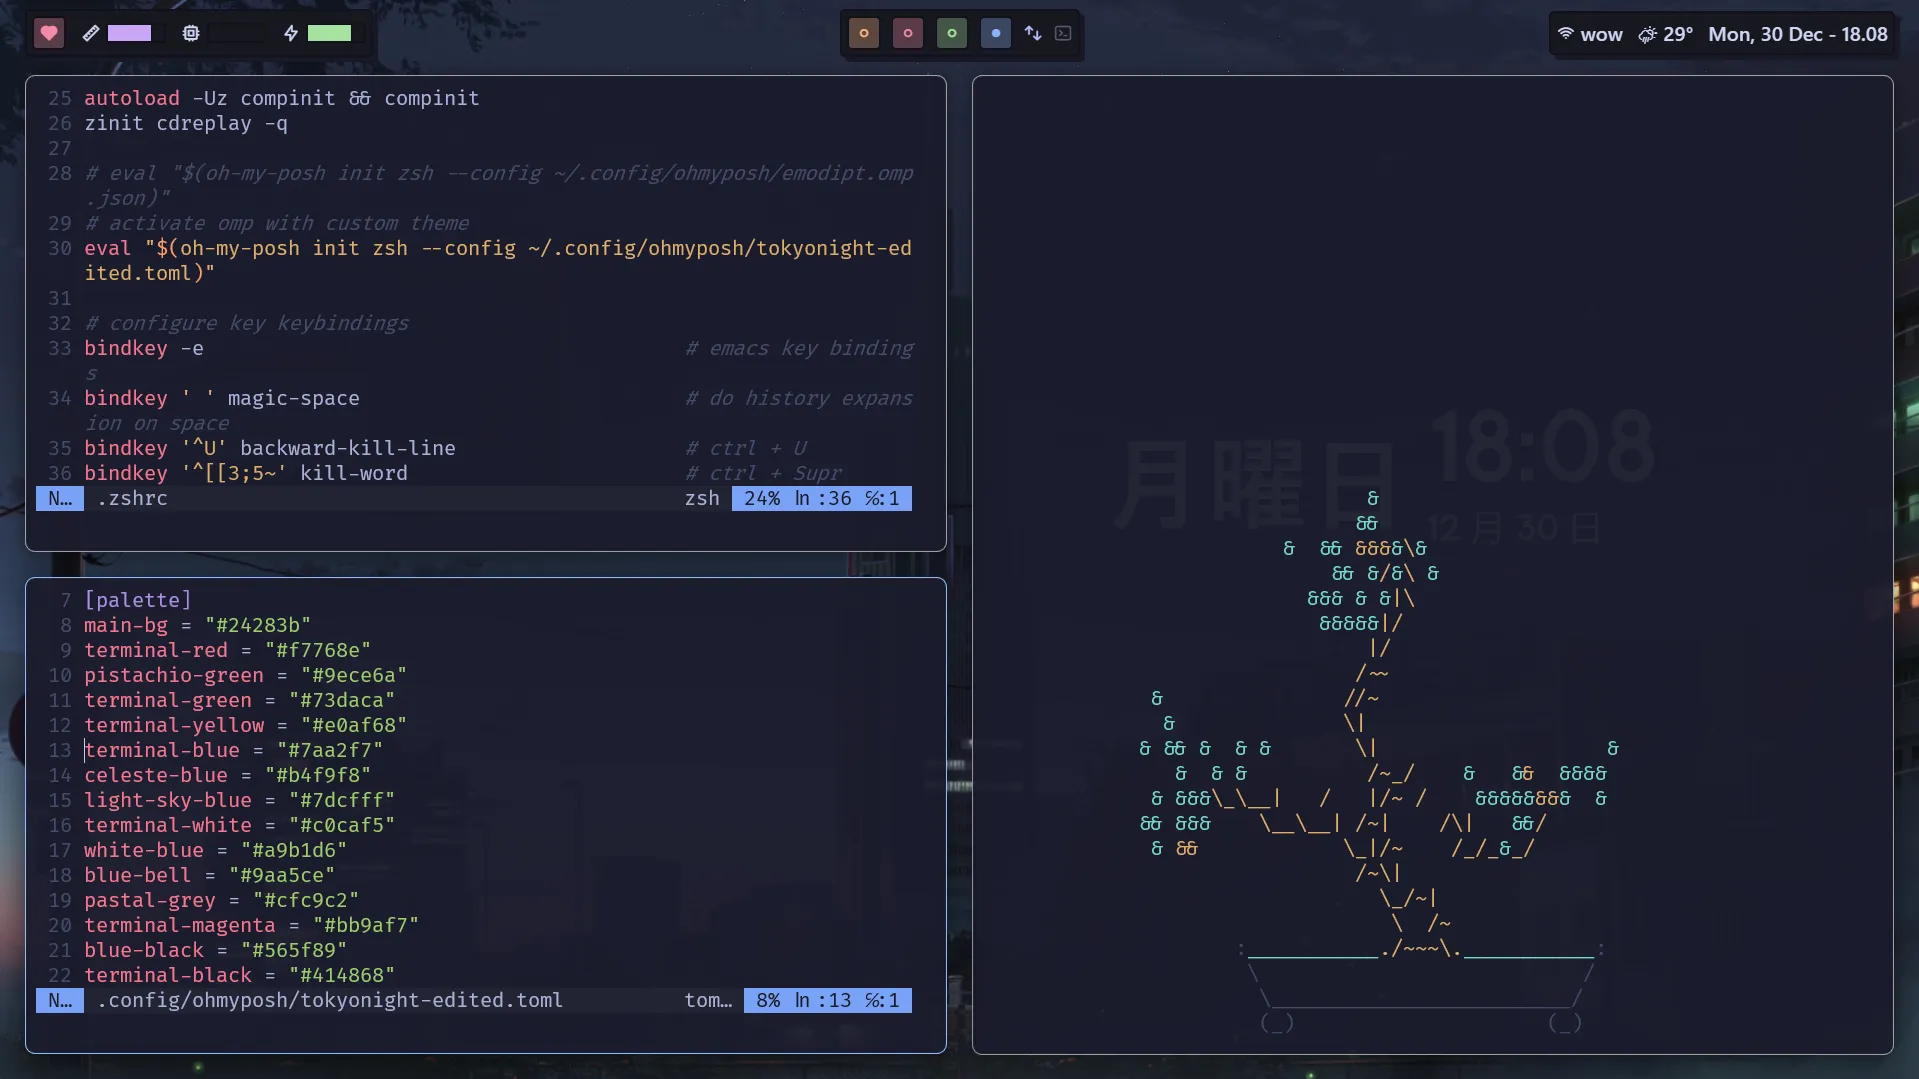1919x1079 pixels.
Task: Click the heart icon on the status bar
Action: click(49, 33)
